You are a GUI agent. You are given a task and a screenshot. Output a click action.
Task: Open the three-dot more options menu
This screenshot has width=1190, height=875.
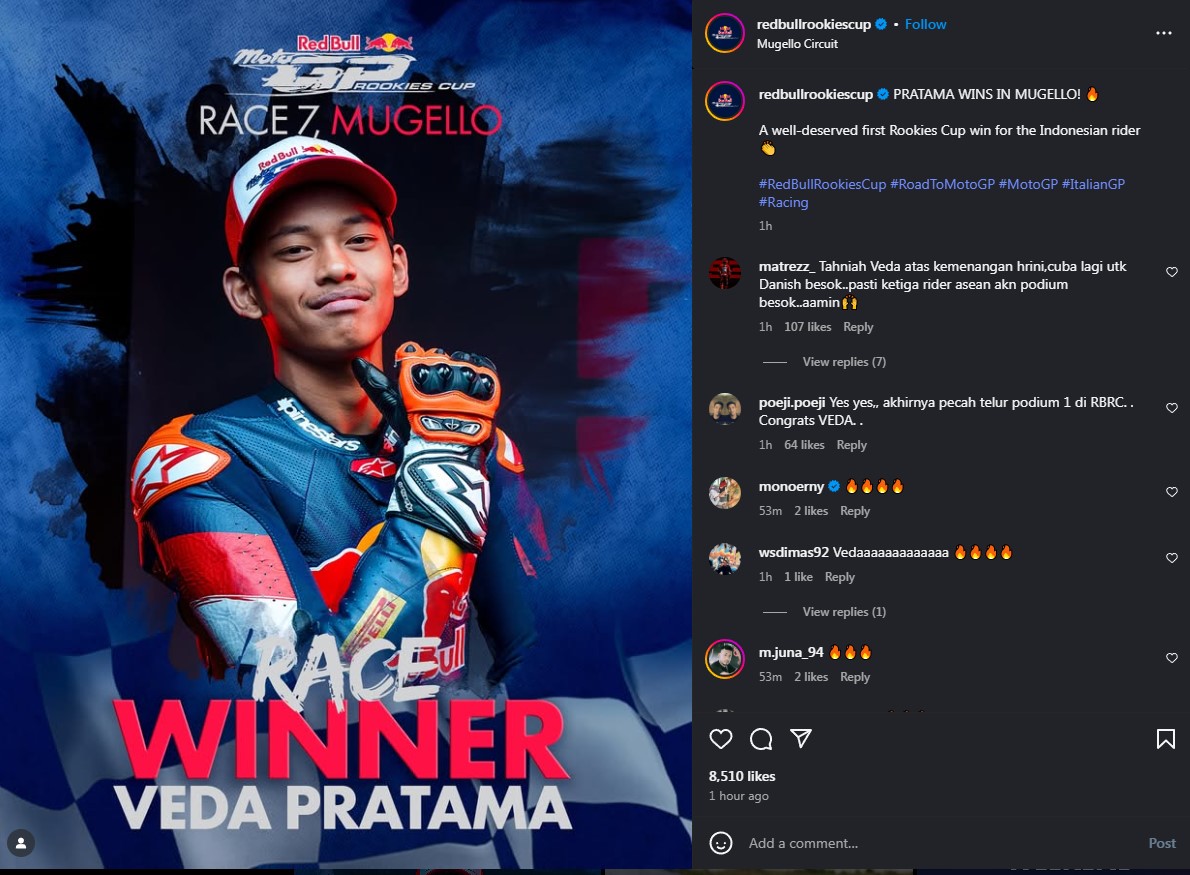1163,33
